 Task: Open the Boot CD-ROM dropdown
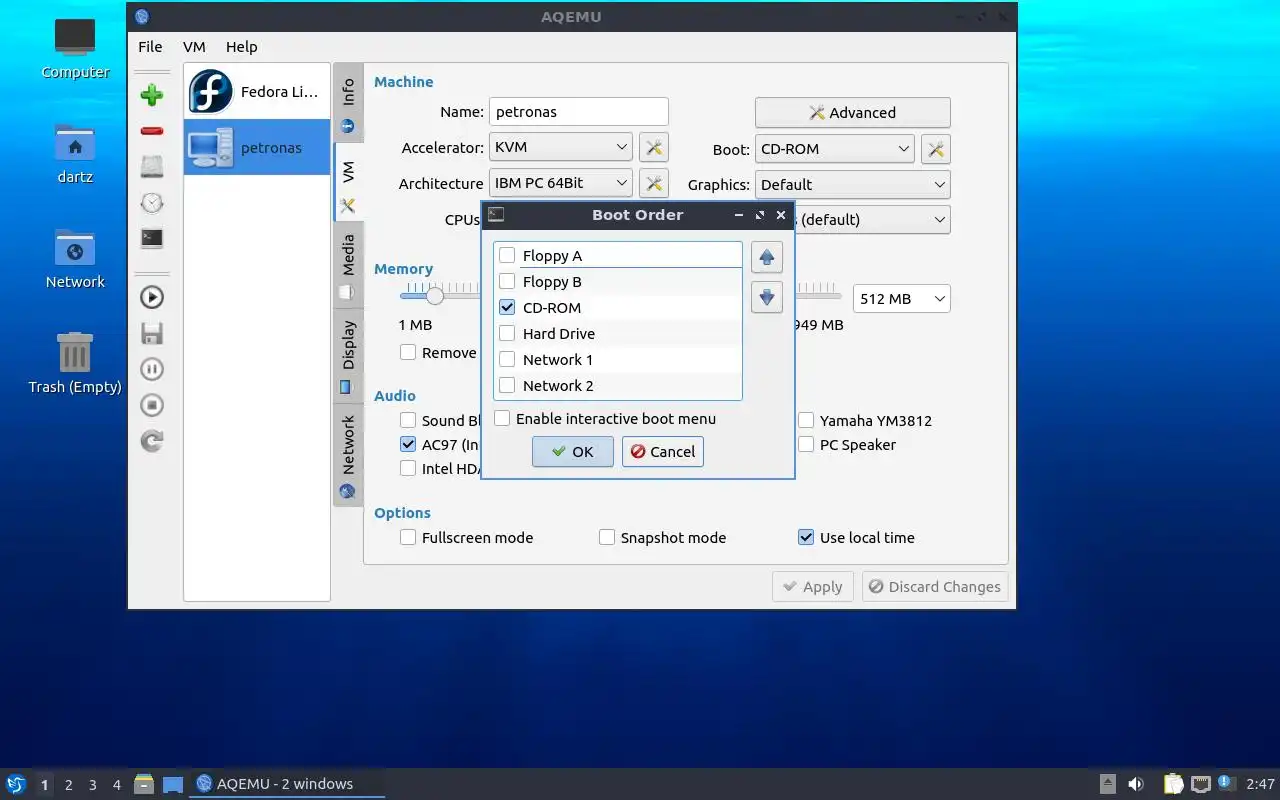click(834, 149)
